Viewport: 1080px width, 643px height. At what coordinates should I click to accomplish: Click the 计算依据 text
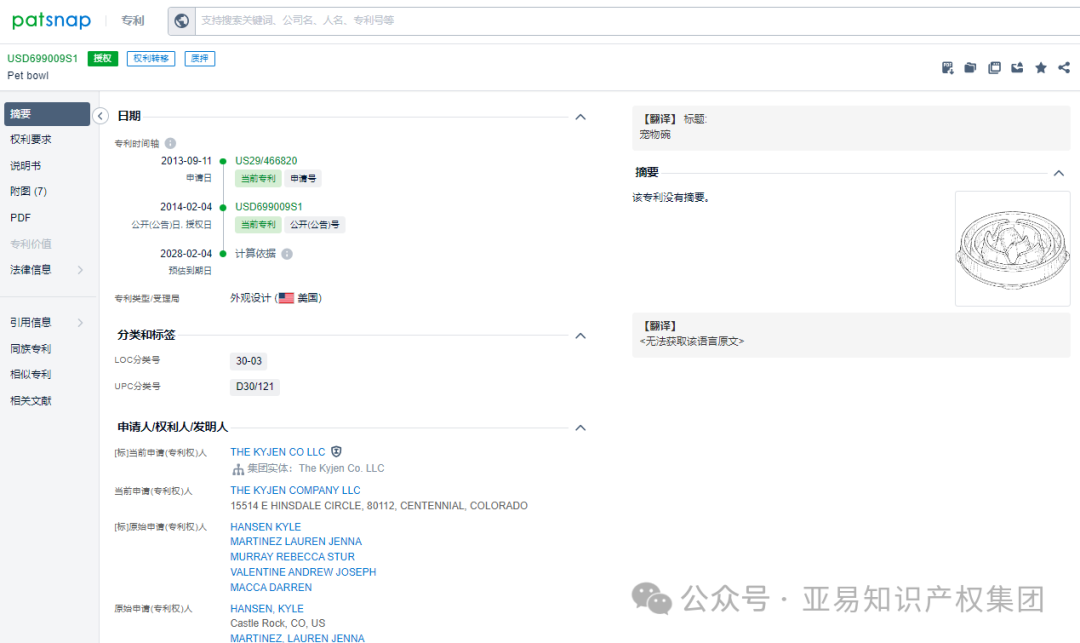(x=256, y=254)
